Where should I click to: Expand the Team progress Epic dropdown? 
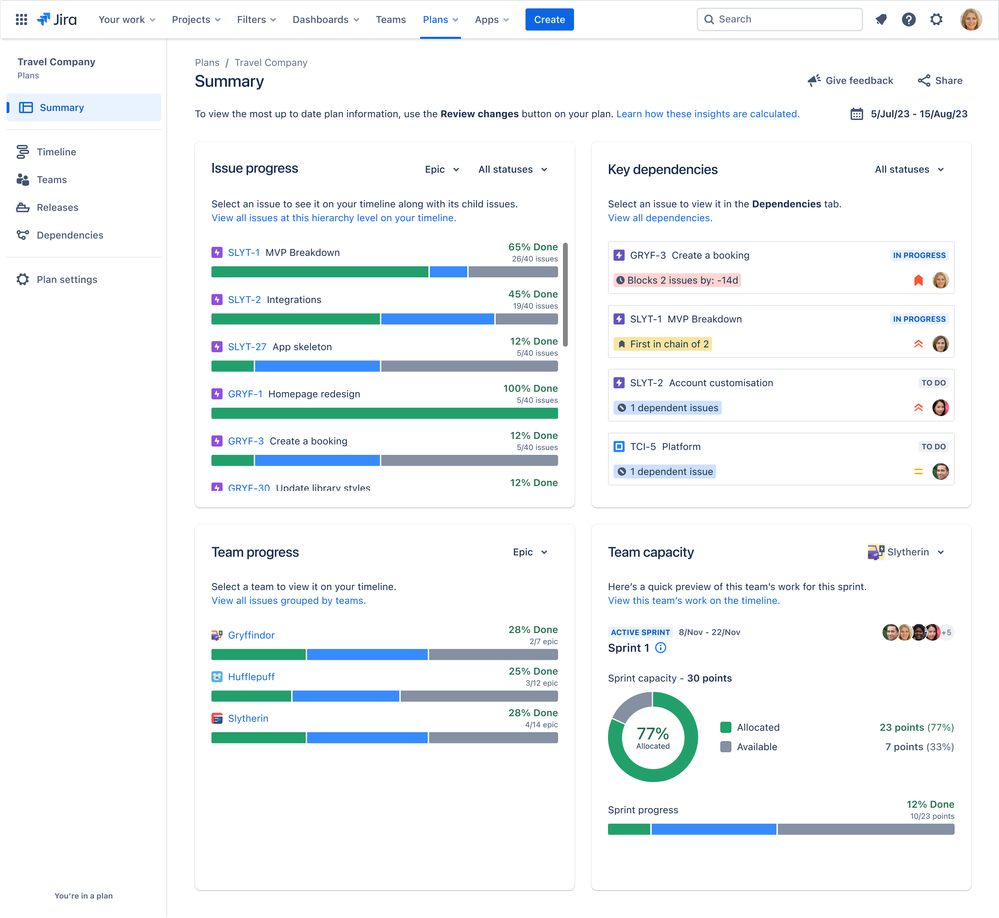[x=530, y=552]
